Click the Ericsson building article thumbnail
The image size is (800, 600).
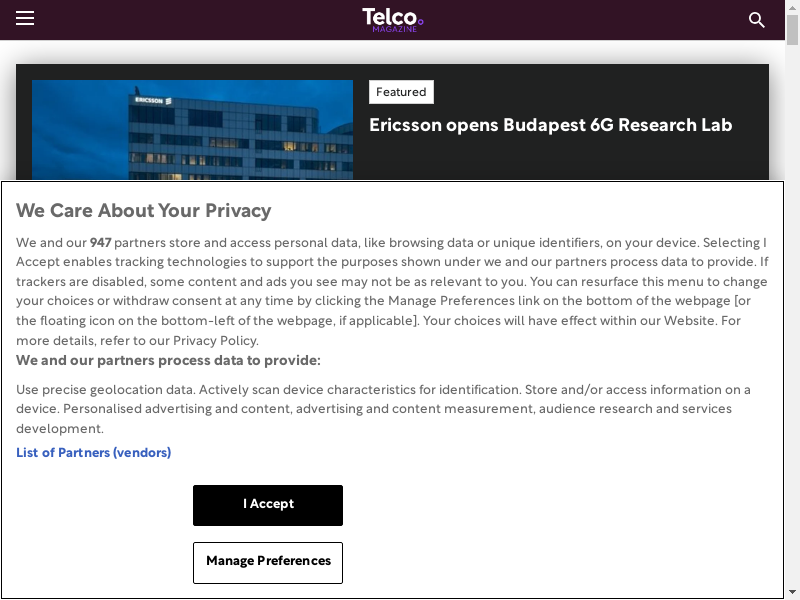(x=192, y=130)
